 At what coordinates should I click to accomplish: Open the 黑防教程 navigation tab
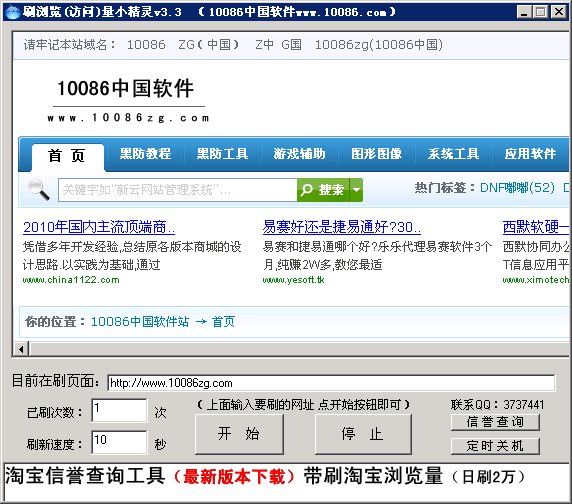(x=145, y=154)
